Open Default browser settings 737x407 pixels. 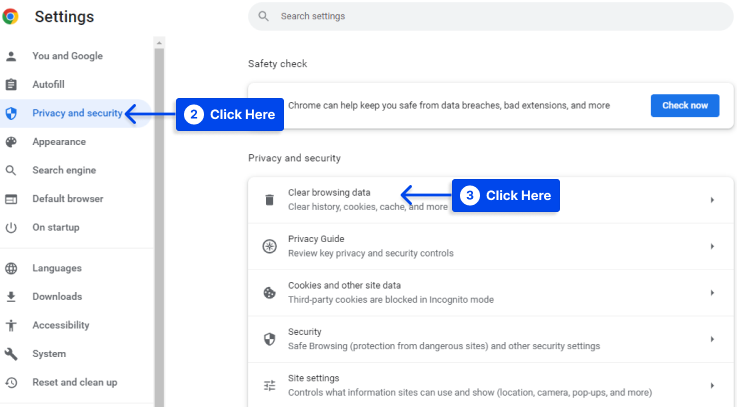click(x=68, y=199)
